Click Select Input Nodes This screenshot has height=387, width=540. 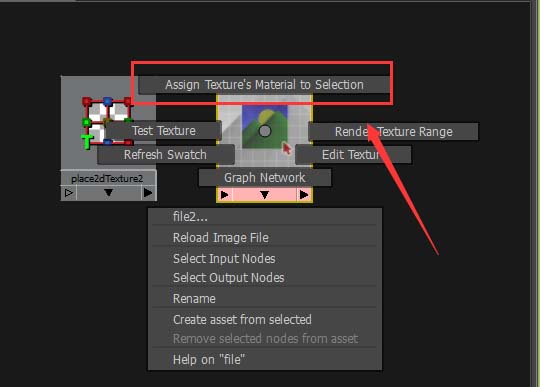pos(265,259)
